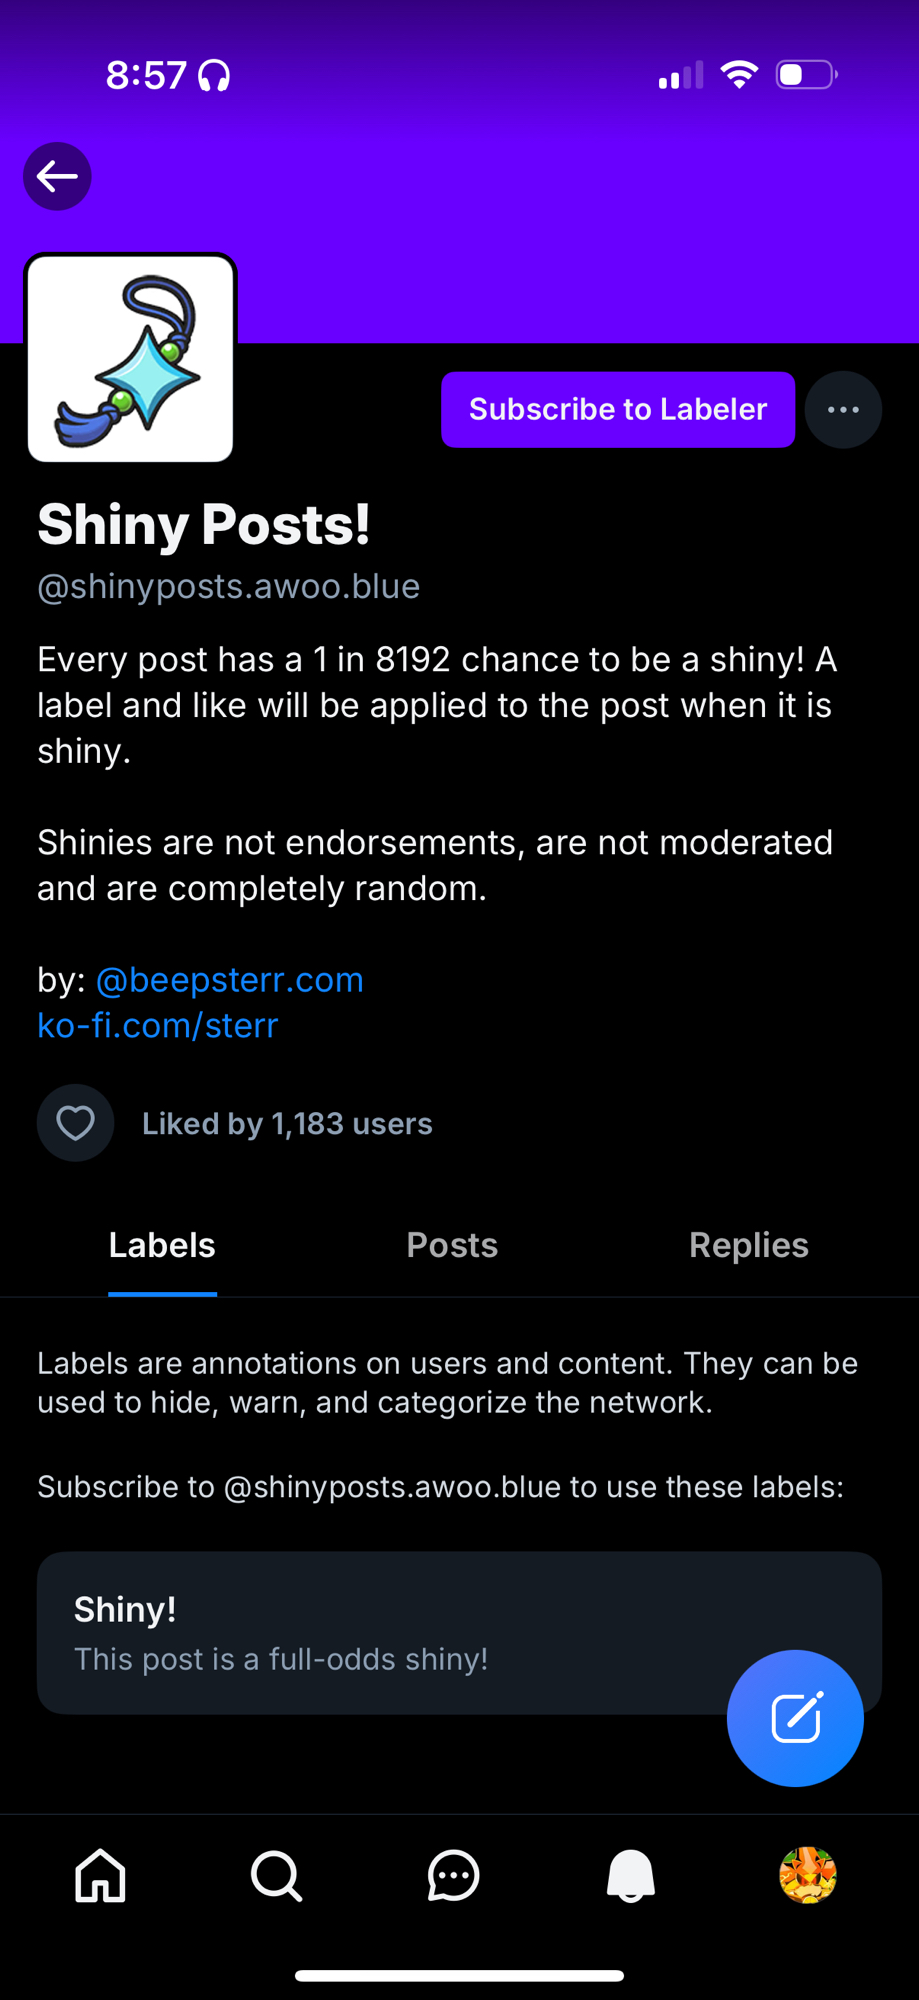Go to the Home feed icon
Screen dimensions: 919x2000
(101, 1875)
